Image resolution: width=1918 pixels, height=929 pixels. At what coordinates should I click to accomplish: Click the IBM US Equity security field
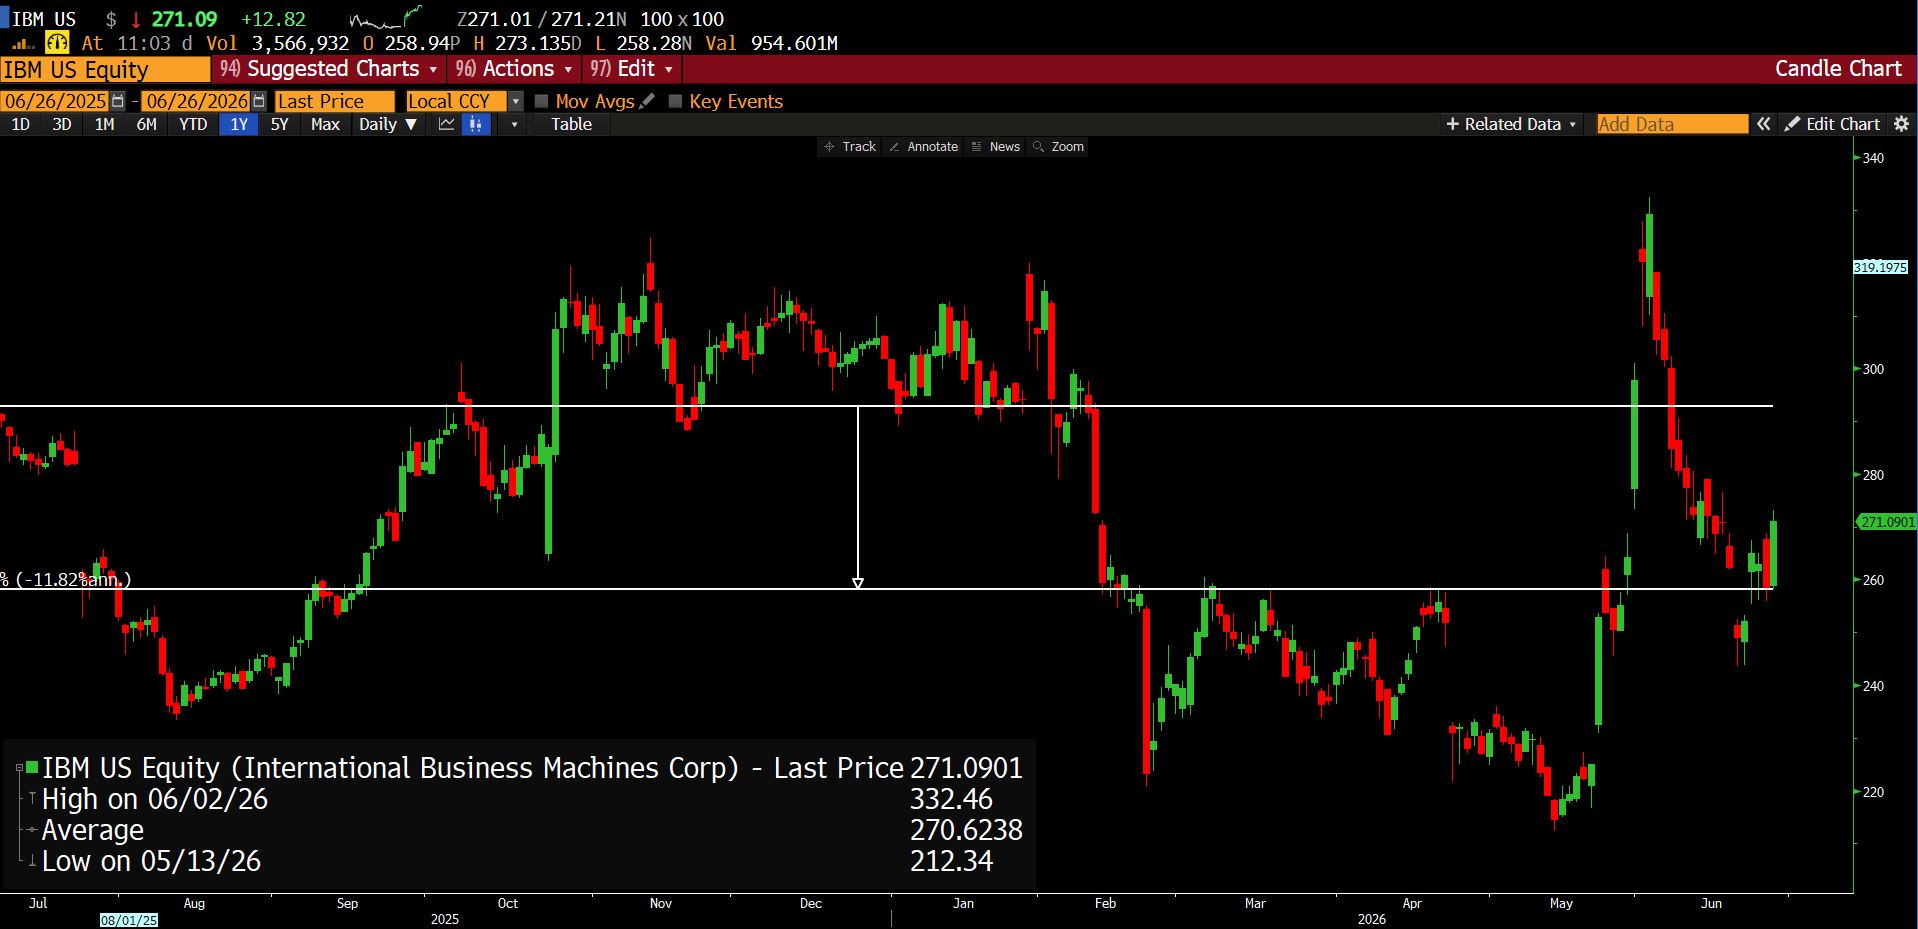(x=105, y=69)
